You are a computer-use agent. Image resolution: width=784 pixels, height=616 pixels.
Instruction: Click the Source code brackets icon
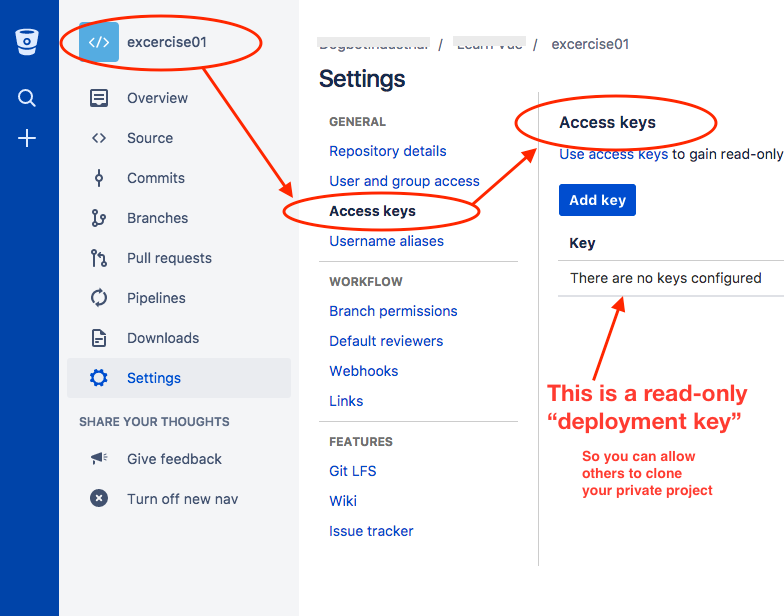pos(98,138)
